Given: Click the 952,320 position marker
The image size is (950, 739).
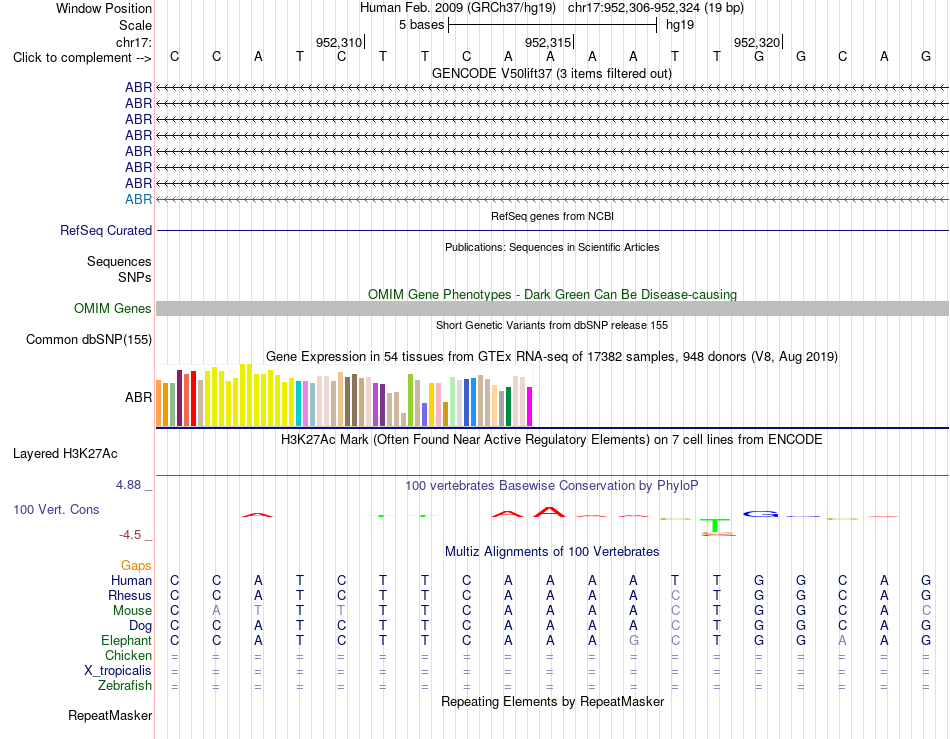Looking at the screenshot, I should [757, 42].
